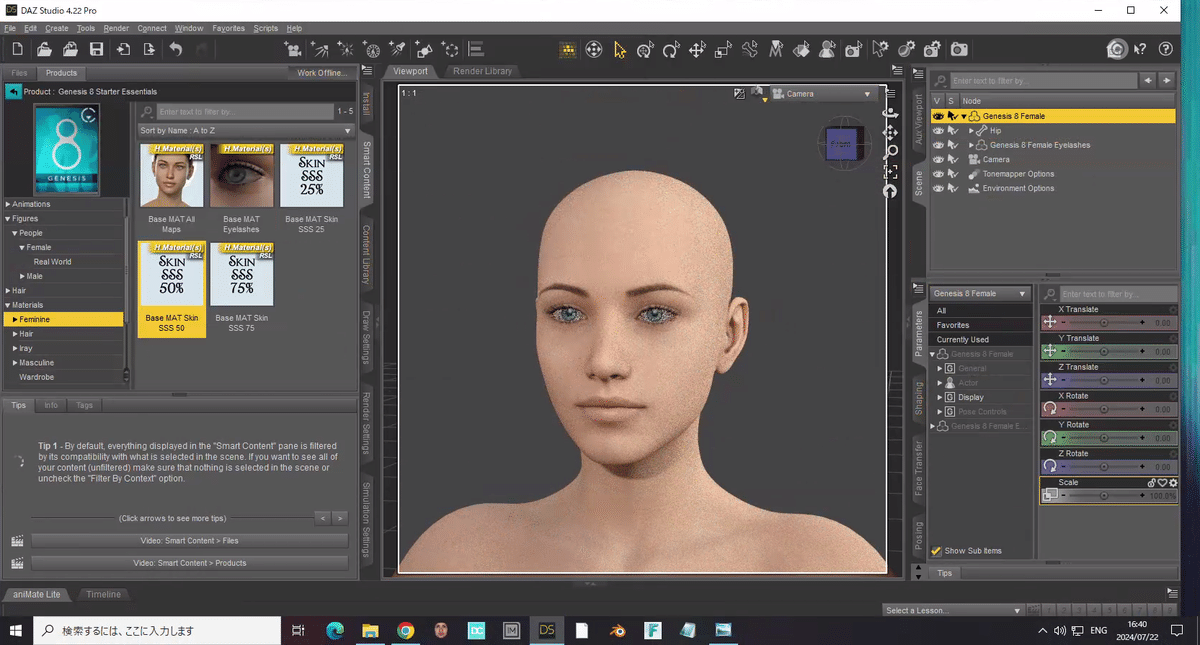The width and height of the screenshot is (1200, 645).
Task: Create a new spotlight from toolbar
Action: pyautogui.click(x=397, y=49)
